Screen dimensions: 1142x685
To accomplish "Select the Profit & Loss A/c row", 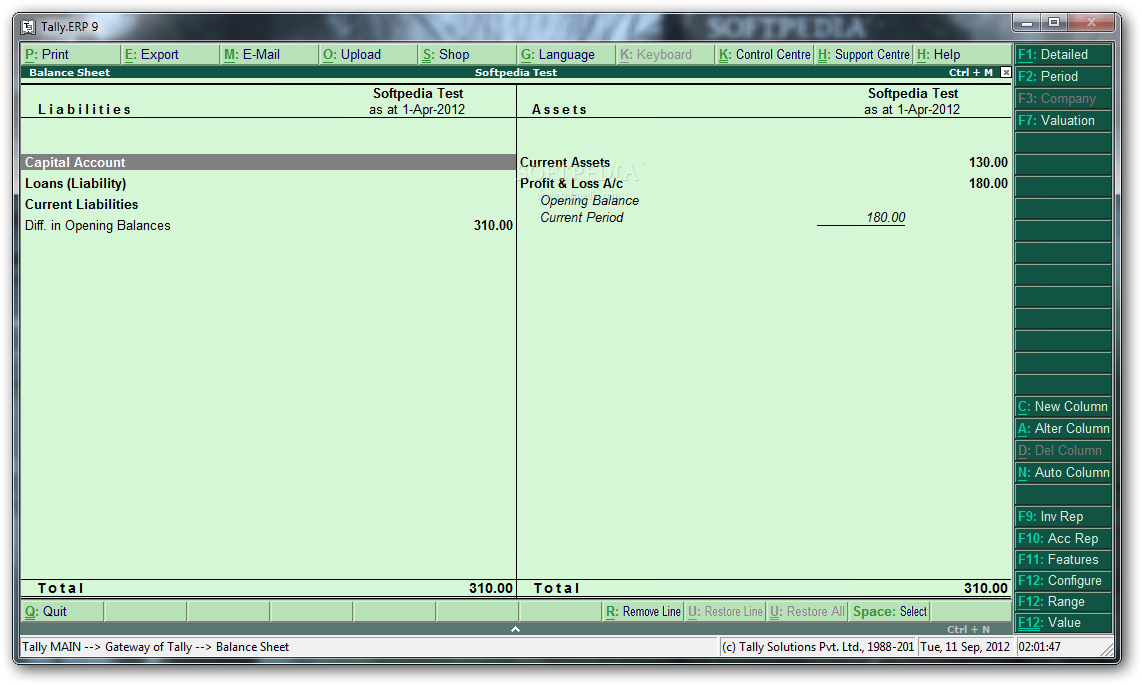I will point(764,183).
